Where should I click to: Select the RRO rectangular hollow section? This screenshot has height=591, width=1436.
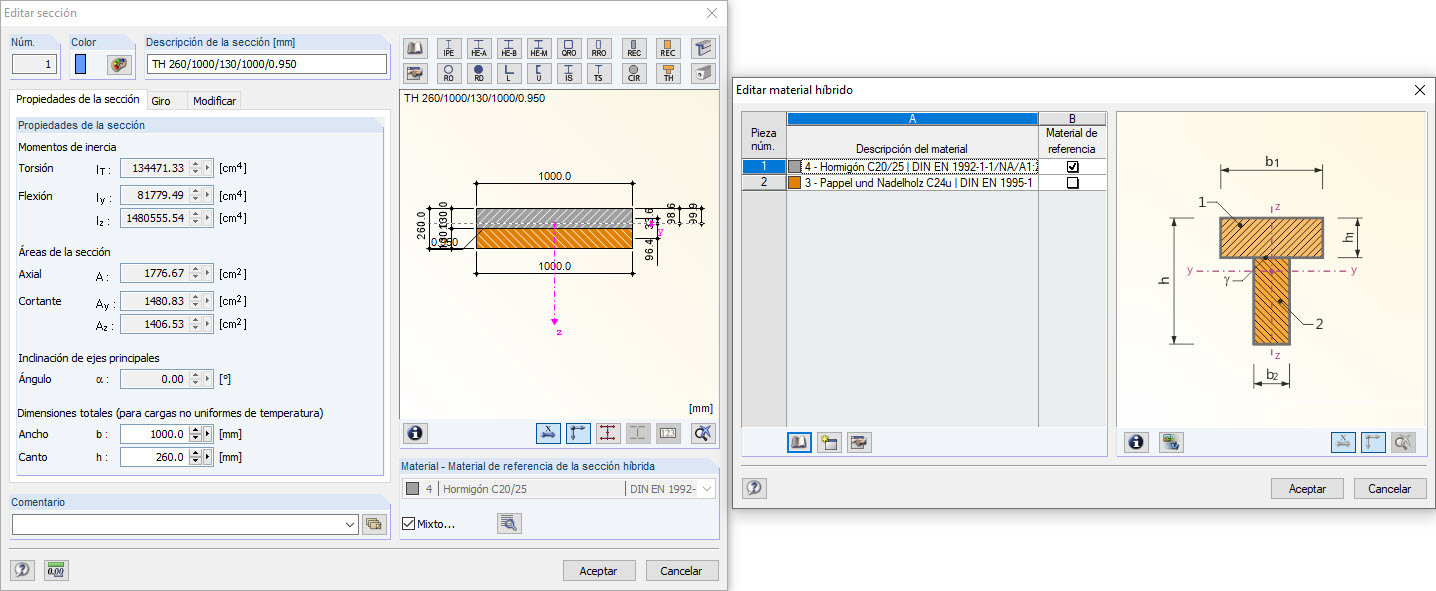(599, 48)
